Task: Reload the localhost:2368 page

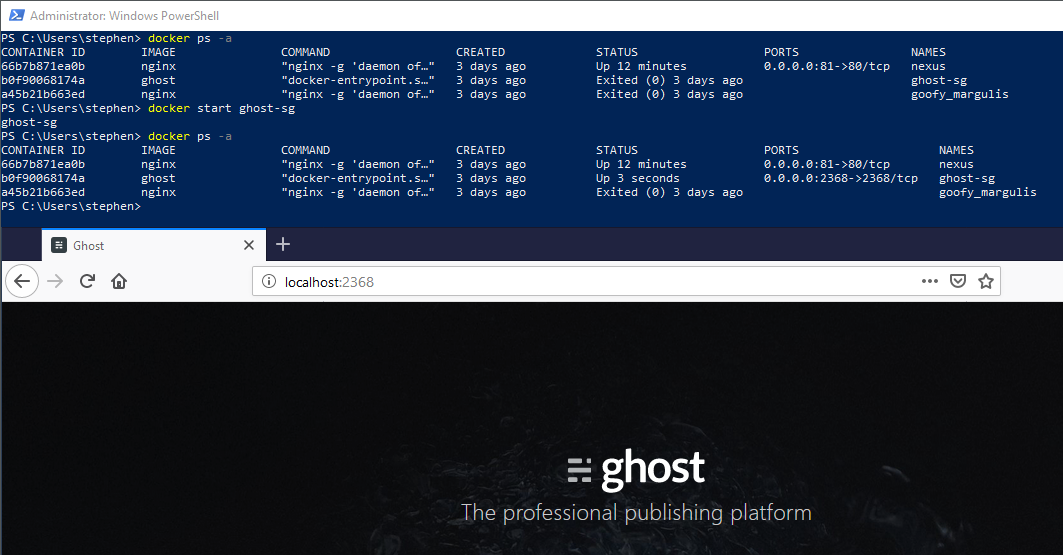Action: [87, 281]
